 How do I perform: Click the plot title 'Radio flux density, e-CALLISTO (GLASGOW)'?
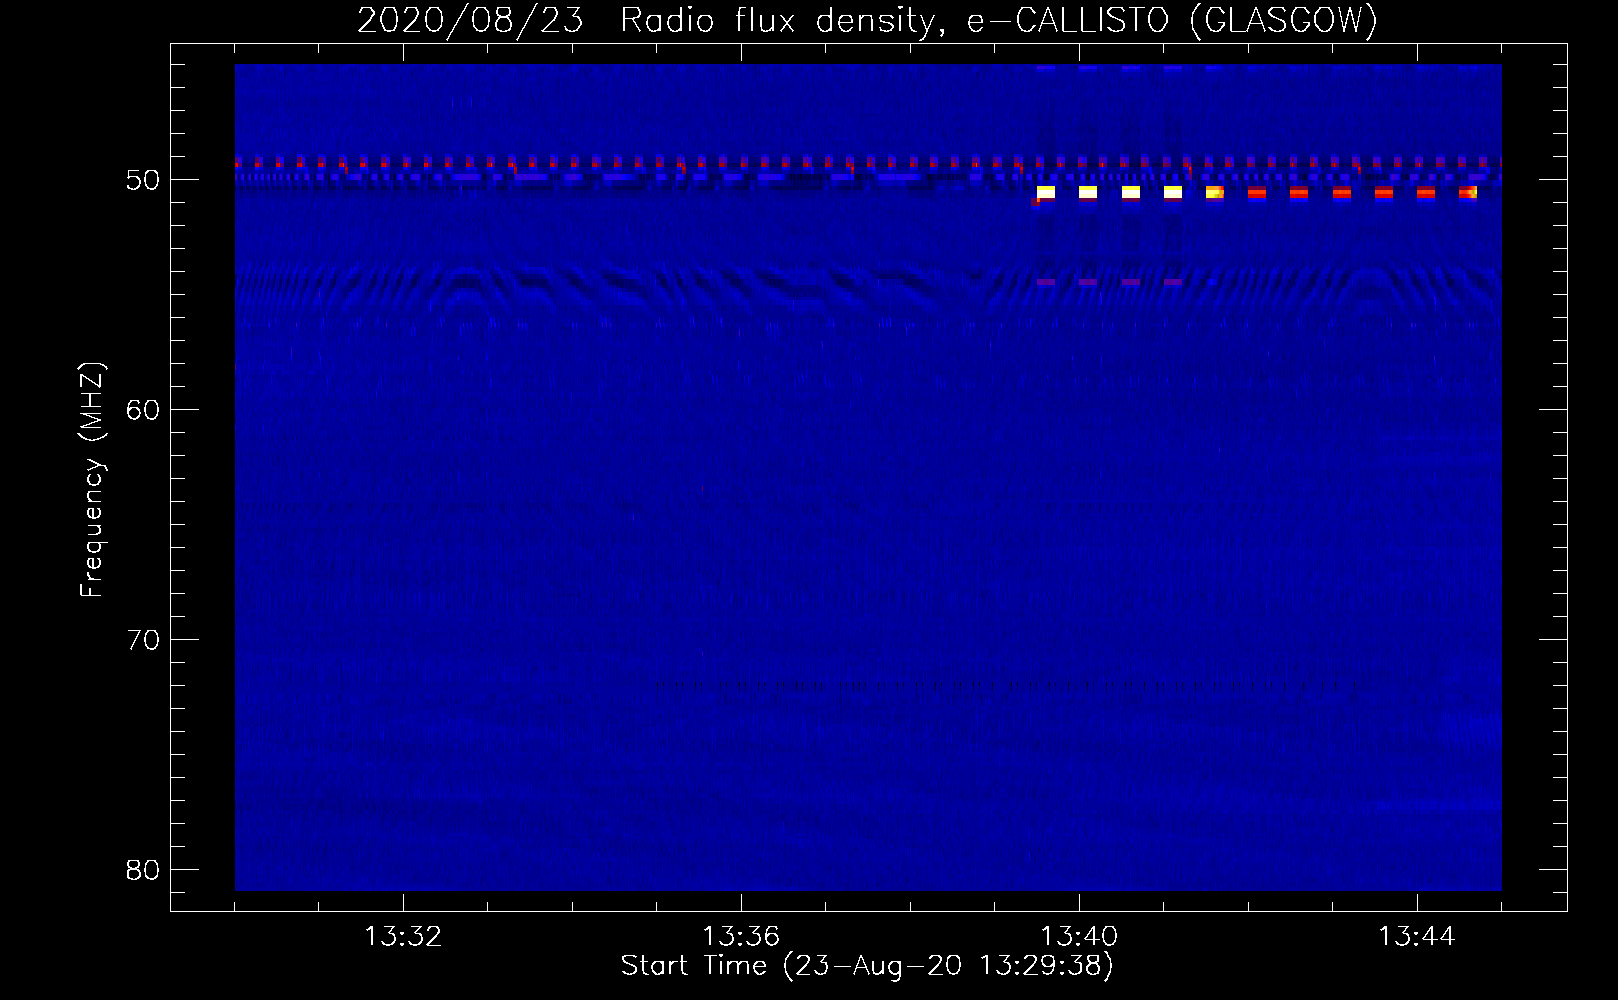[x=999, y=20]
